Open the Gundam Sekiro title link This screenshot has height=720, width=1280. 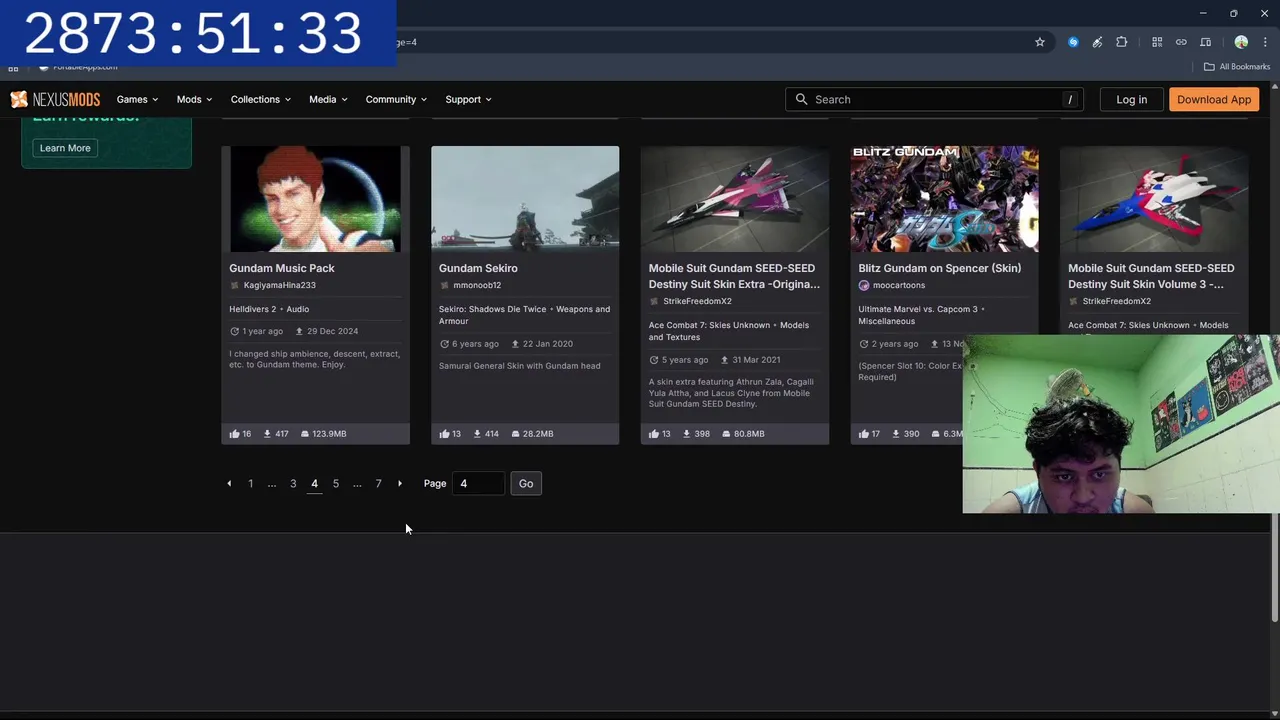(x=478, y=268)
